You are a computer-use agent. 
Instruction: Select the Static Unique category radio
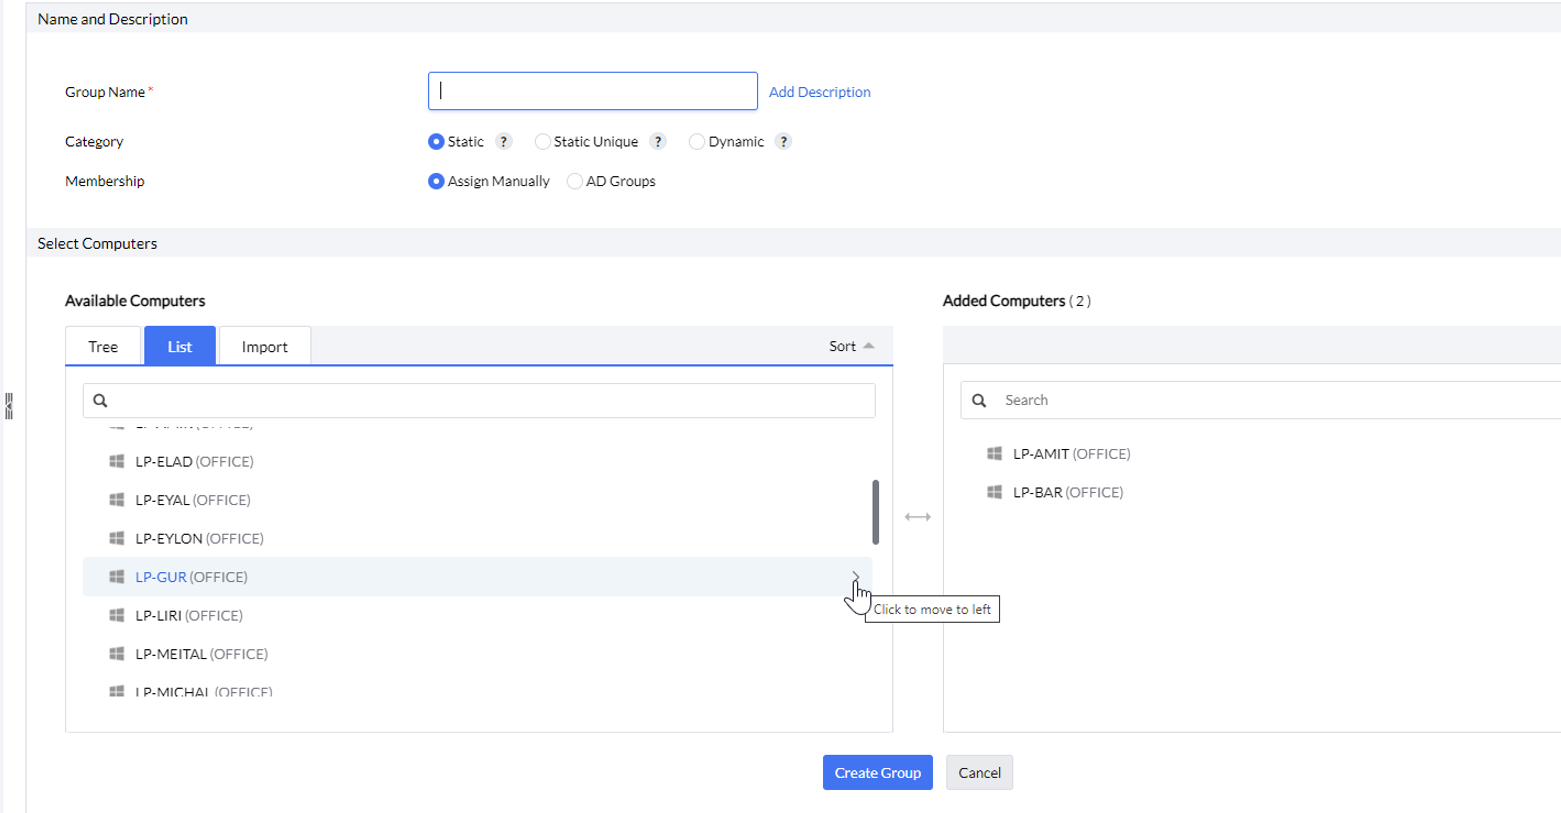pos(542,142)
